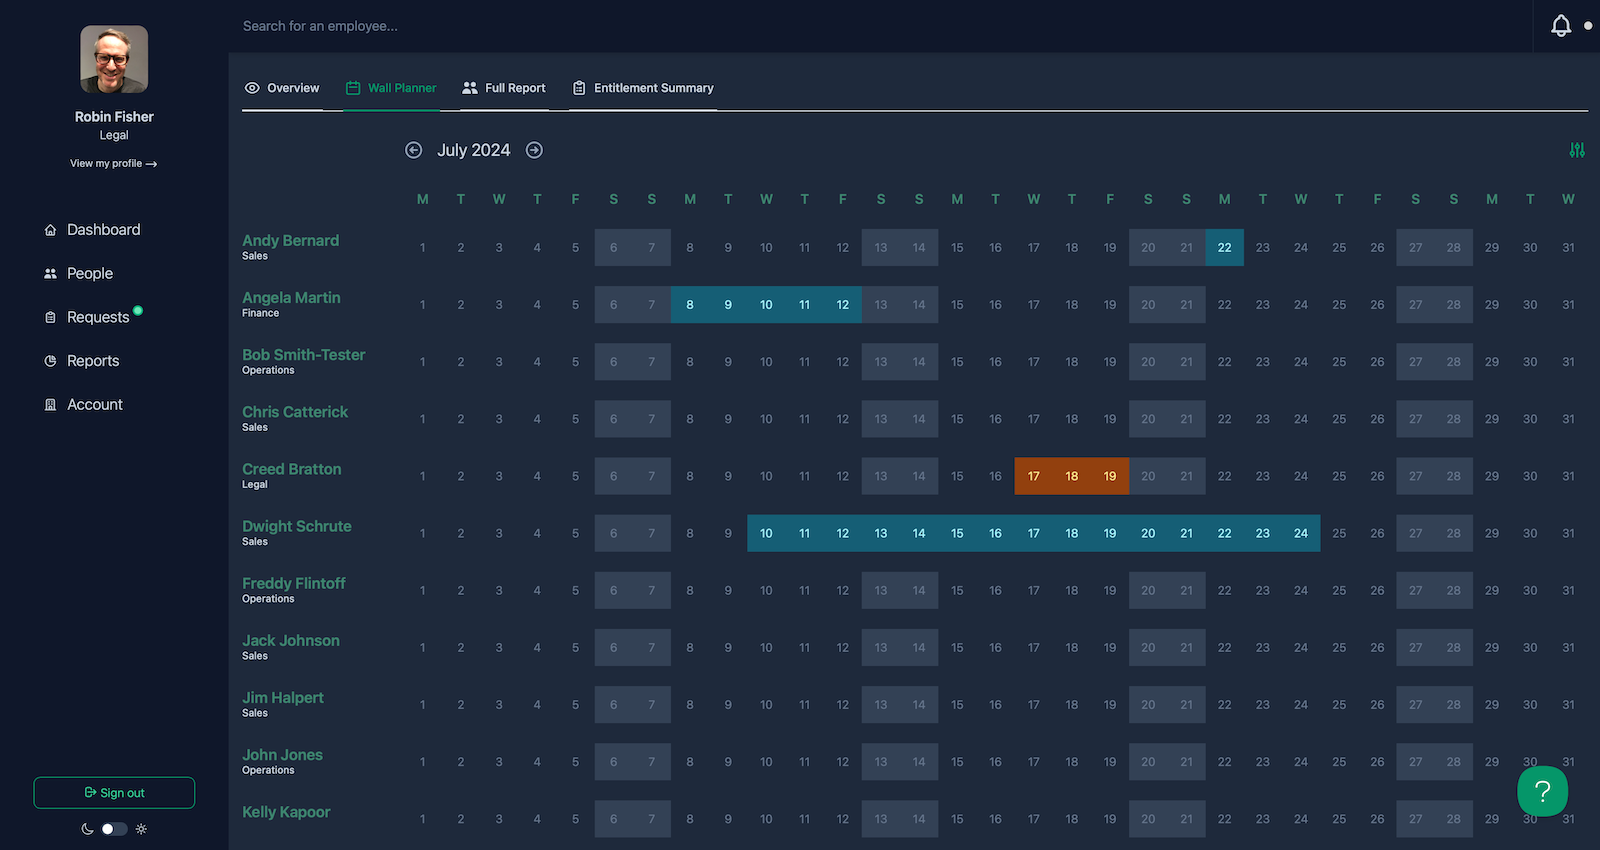
Task: Click the Sign out button
Action: click(x=114, y=793)
